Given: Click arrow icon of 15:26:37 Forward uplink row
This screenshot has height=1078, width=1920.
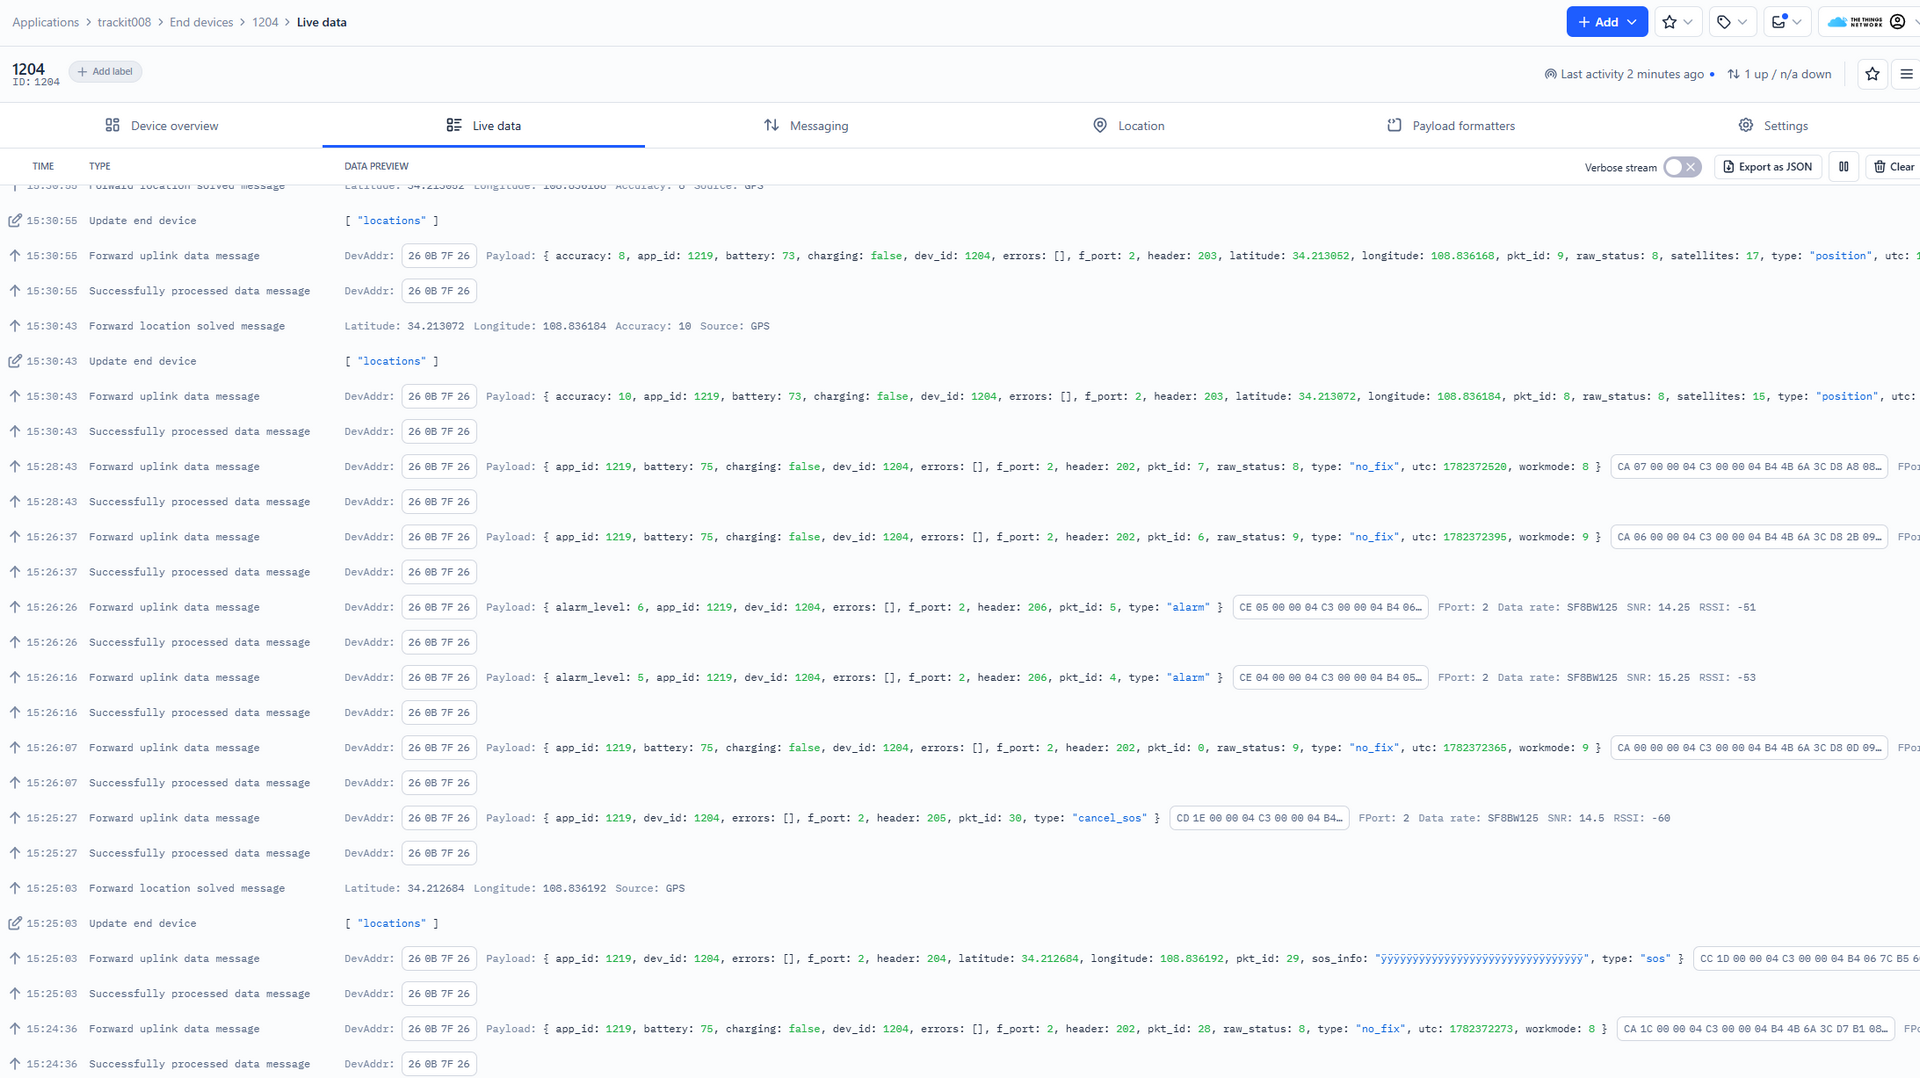Looking at the screenshot, I should click(x=15, y=537).
